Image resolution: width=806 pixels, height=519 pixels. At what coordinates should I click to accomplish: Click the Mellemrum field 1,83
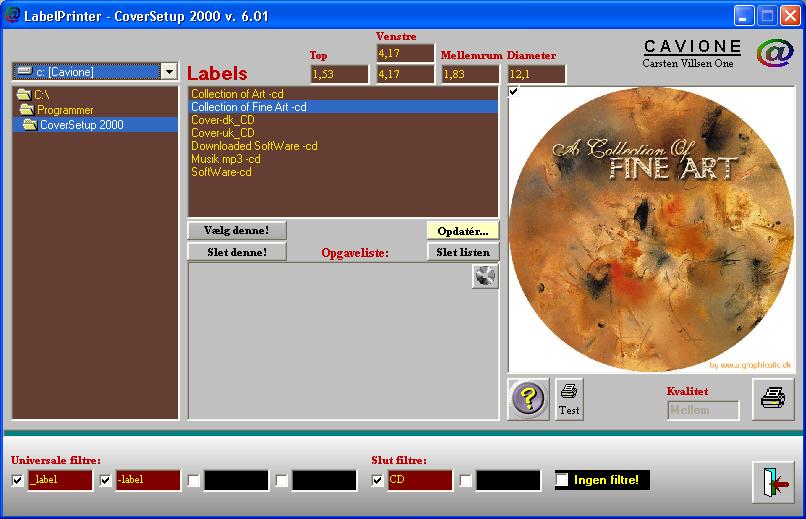tap(470, 74)
